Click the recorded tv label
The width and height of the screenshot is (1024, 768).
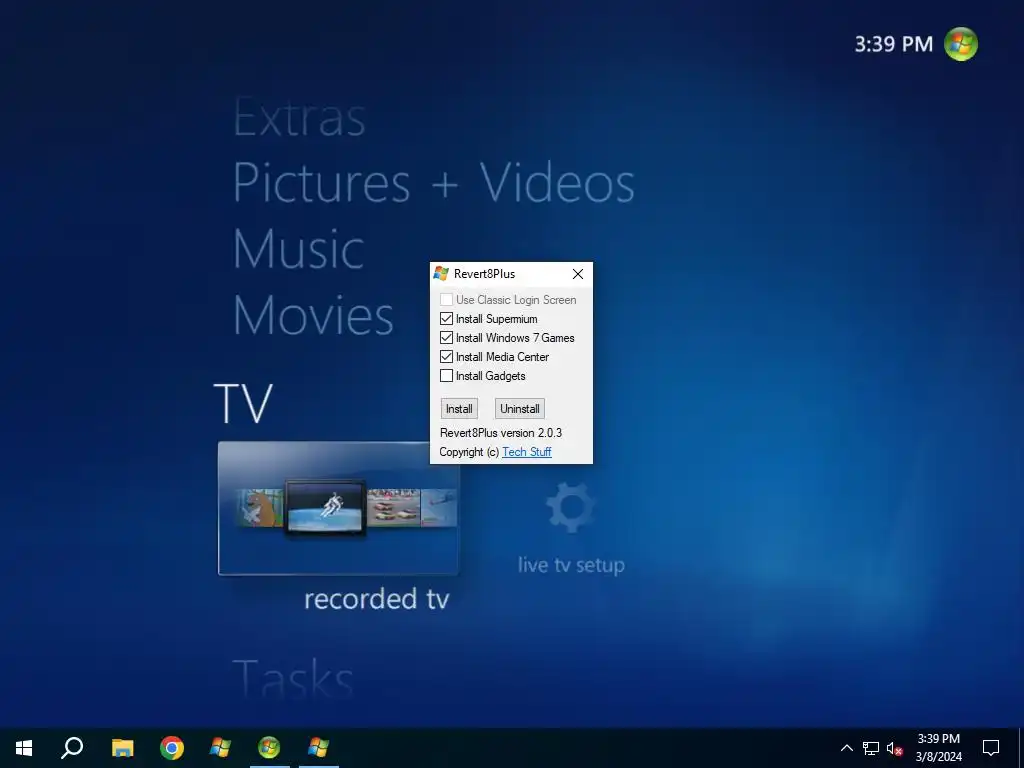click(x=377, y=600)
